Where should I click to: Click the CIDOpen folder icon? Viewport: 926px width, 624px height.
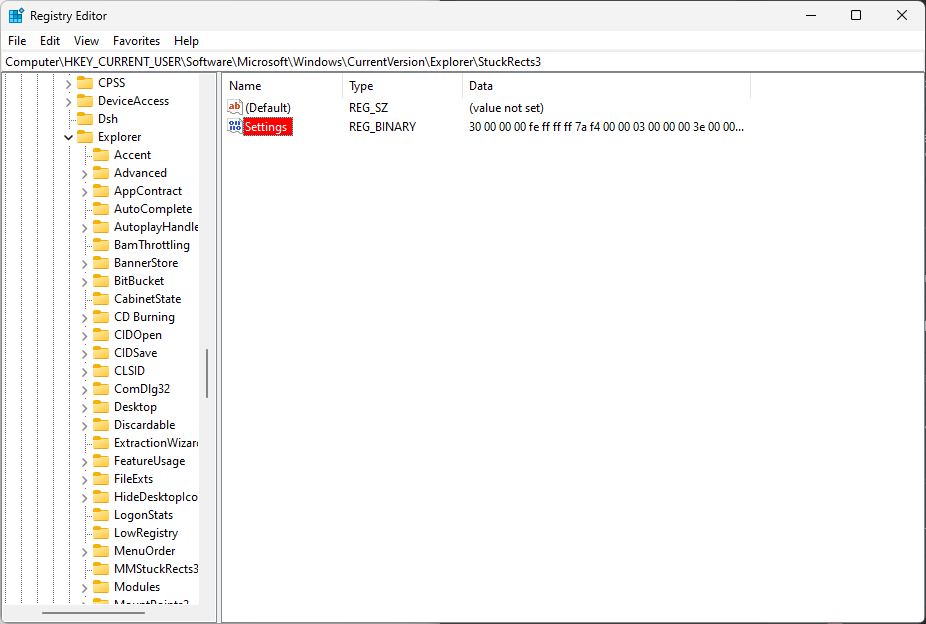coord(101,334)
